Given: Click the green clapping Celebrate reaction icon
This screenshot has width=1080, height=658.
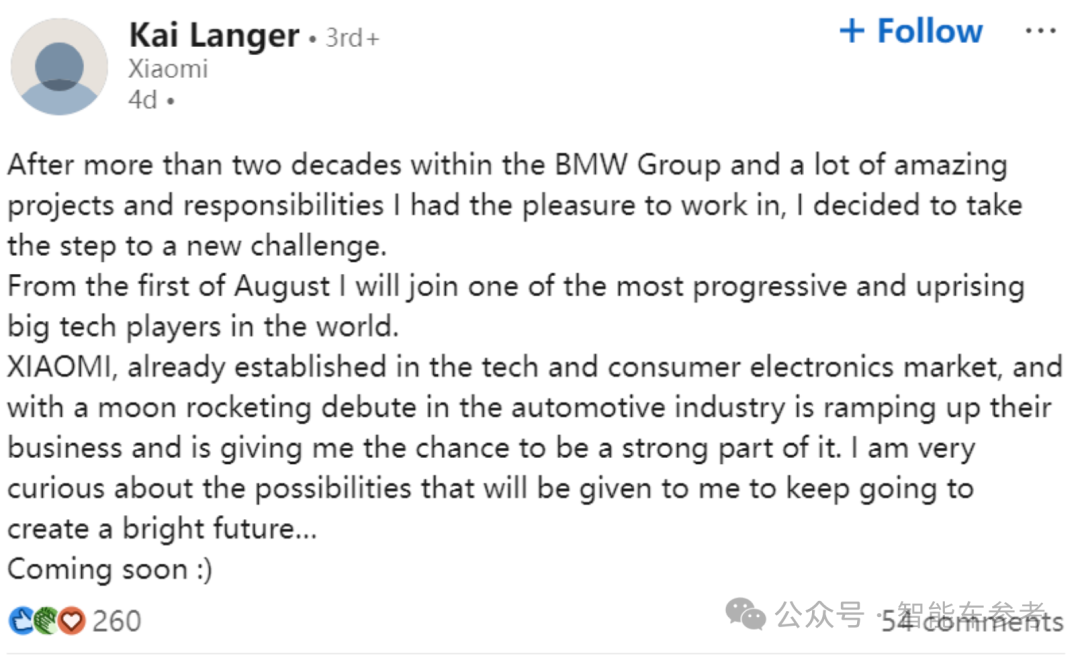Looking at the screenshot, I should coord(46,621).
